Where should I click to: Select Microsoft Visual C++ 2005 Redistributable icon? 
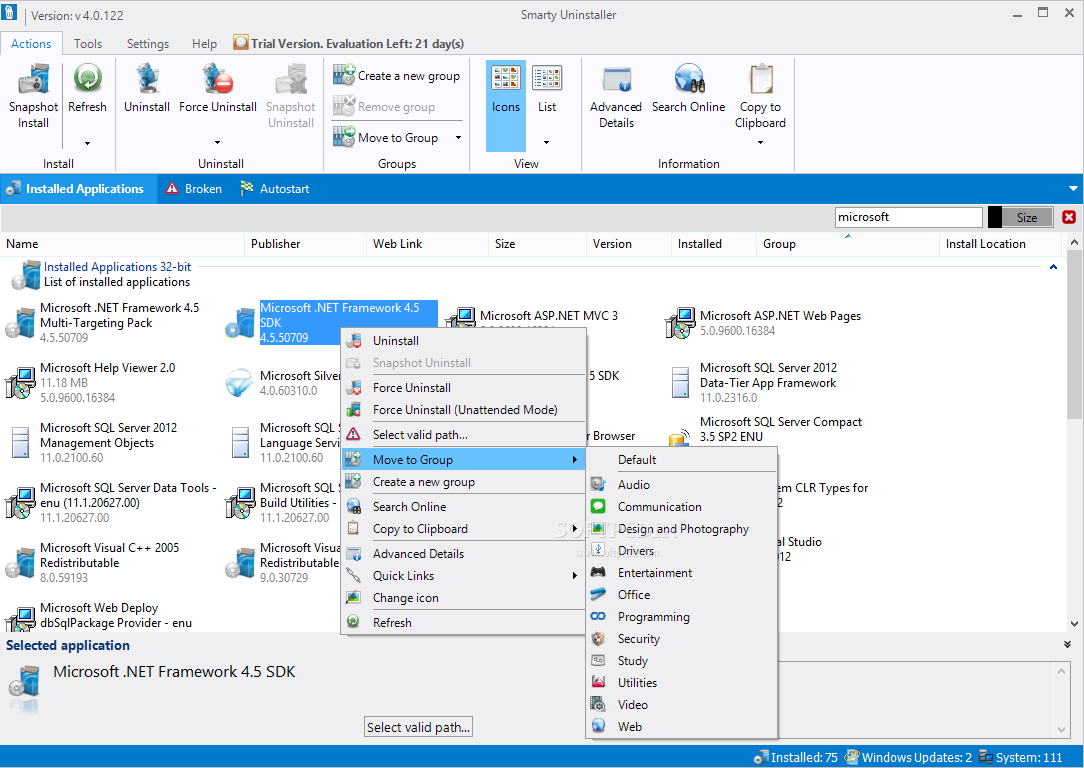click(20, 563)
